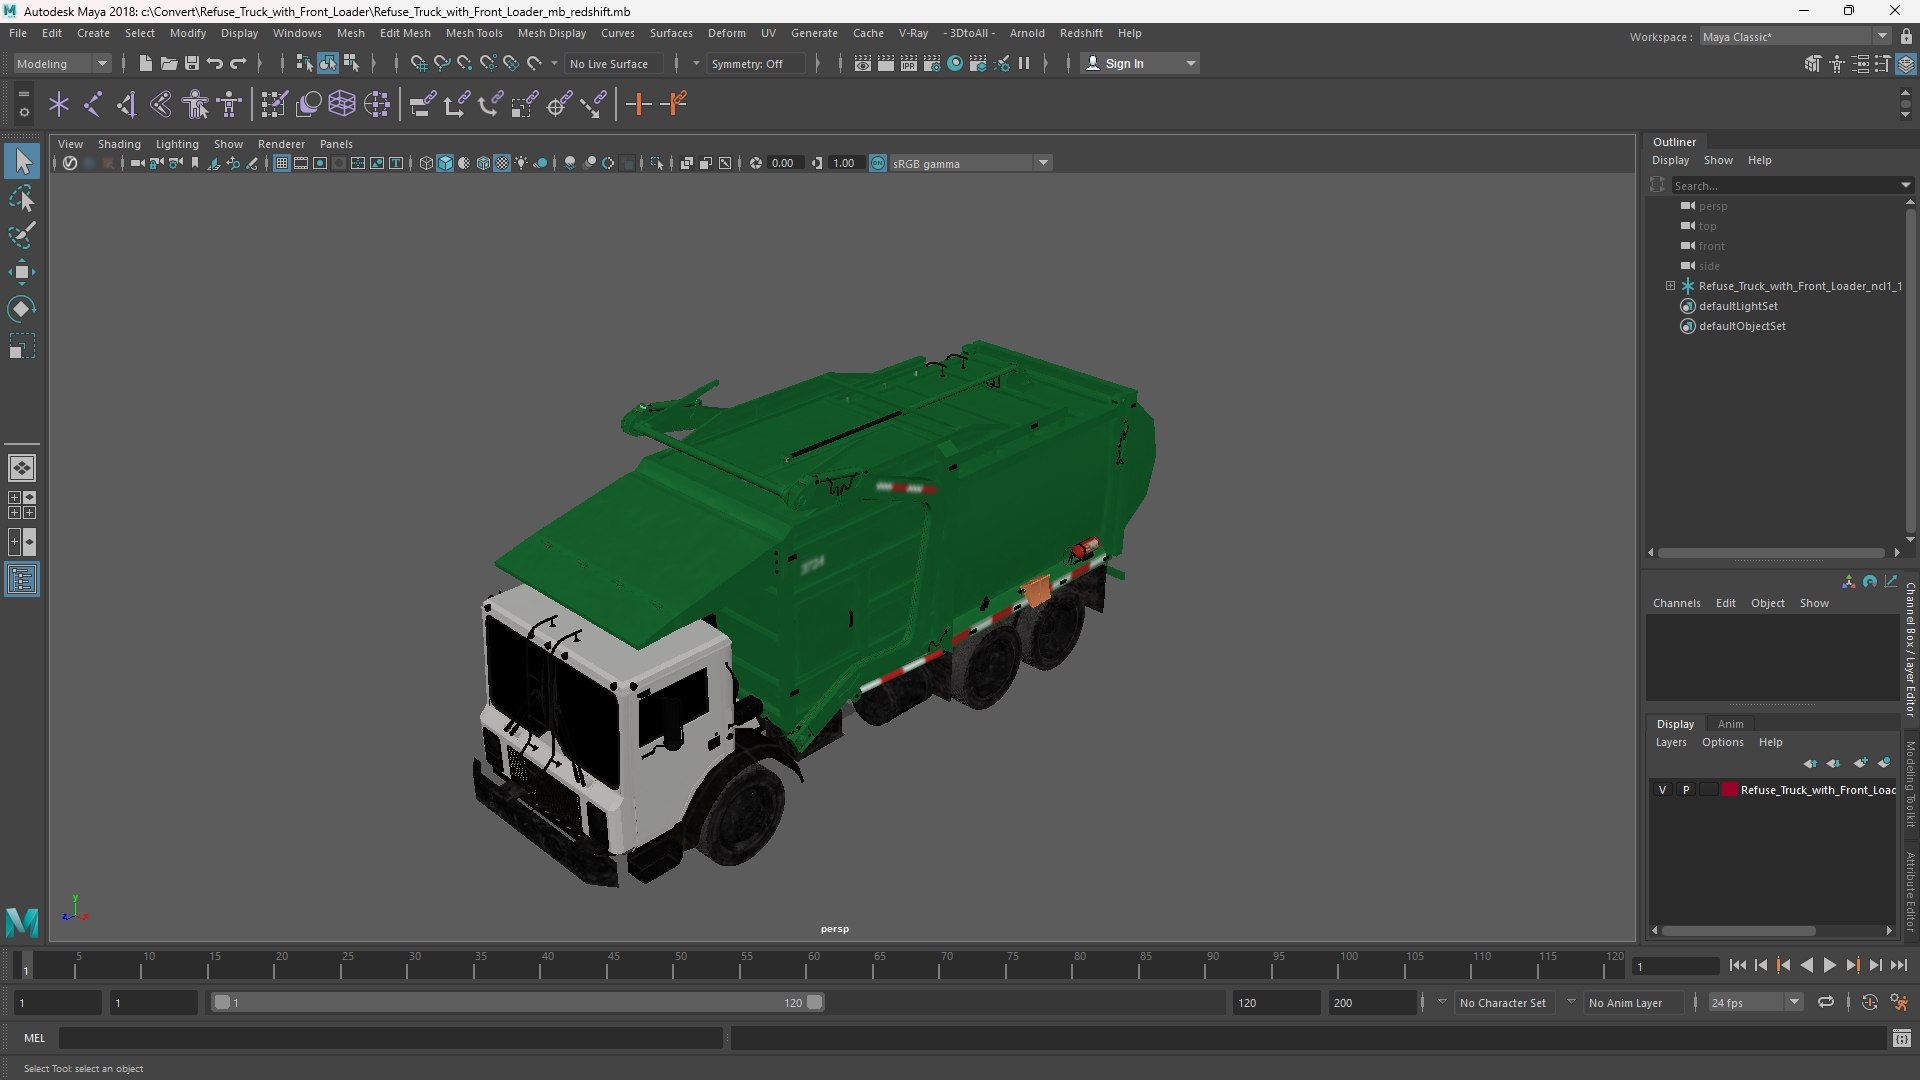Viewport: 1920px width, 1080px height.
Task: Toggle Auto Key button
Action: [1869, 1002]
